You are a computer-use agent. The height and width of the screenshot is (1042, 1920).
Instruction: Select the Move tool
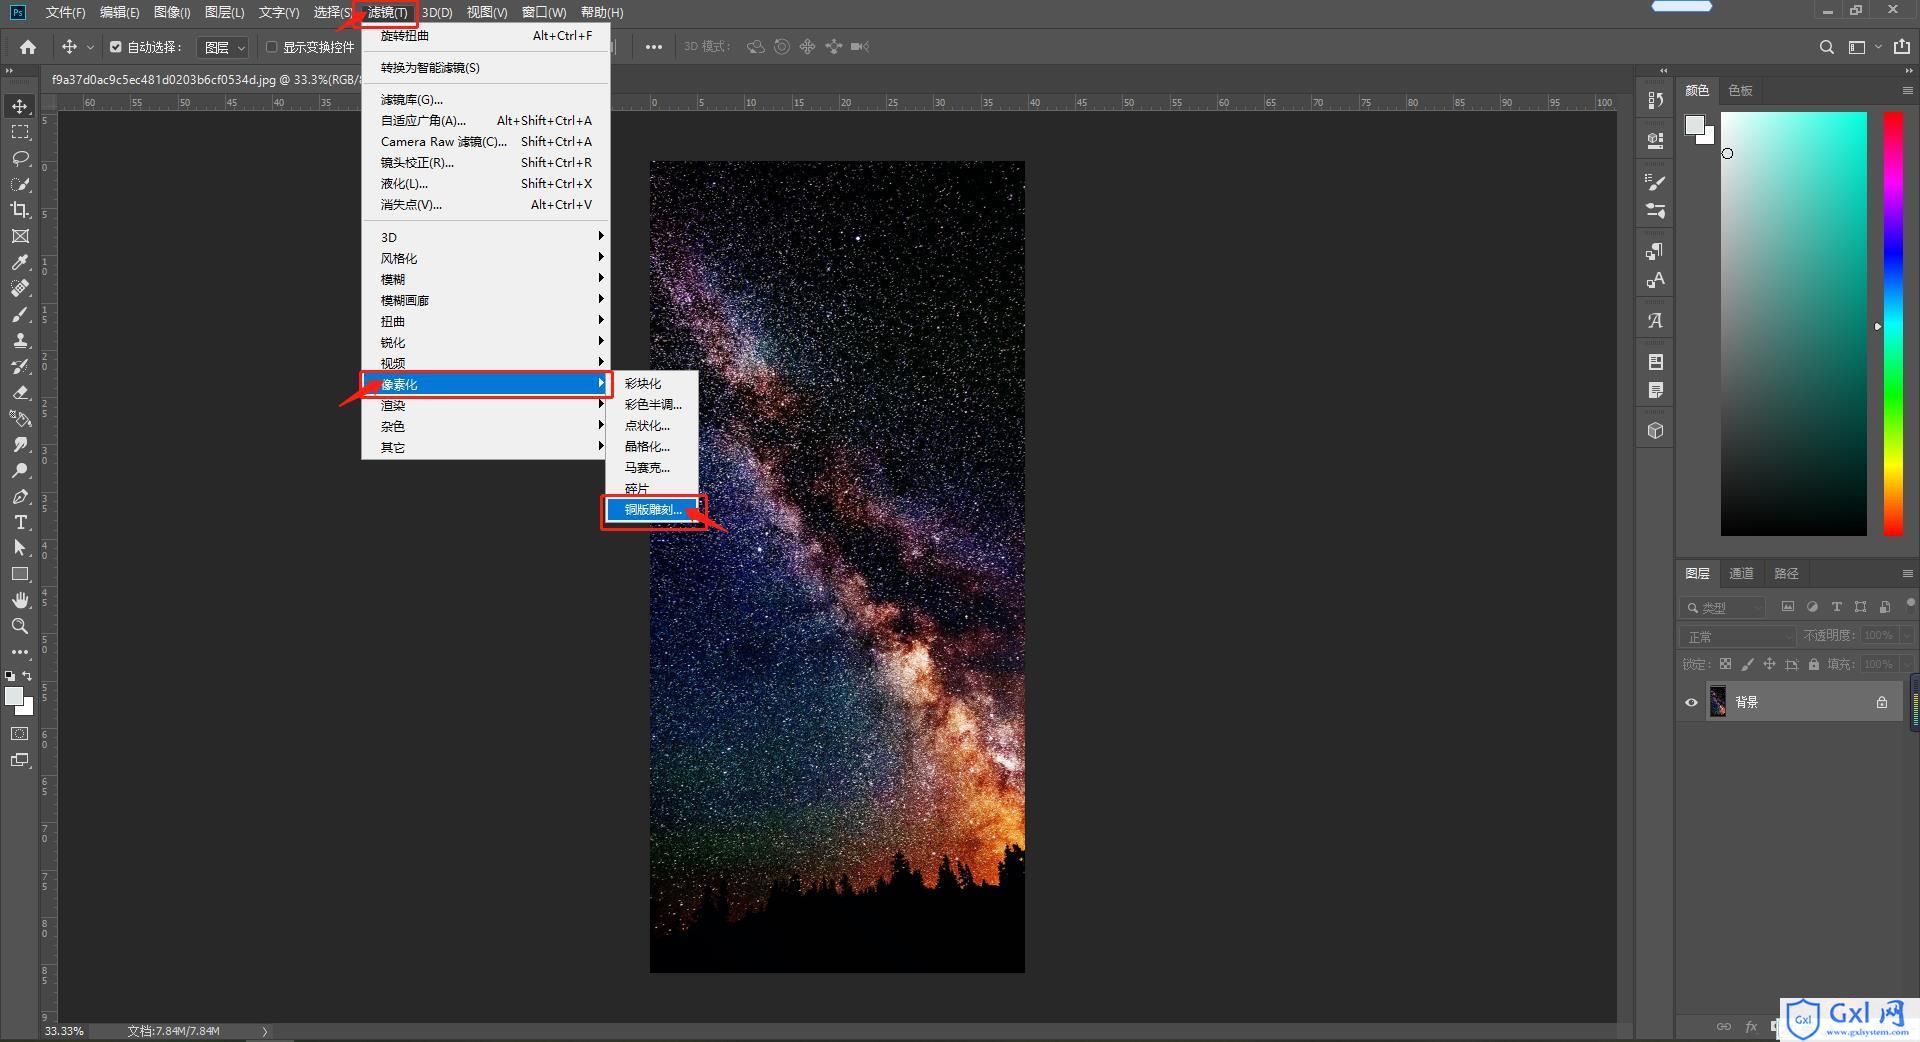(x=20, y=106)
